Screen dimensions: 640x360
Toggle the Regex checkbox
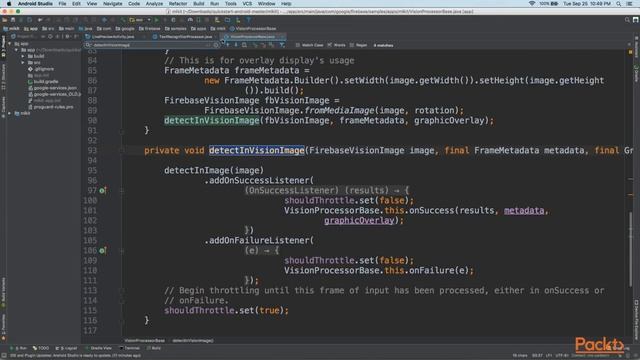tap(351, 45)
